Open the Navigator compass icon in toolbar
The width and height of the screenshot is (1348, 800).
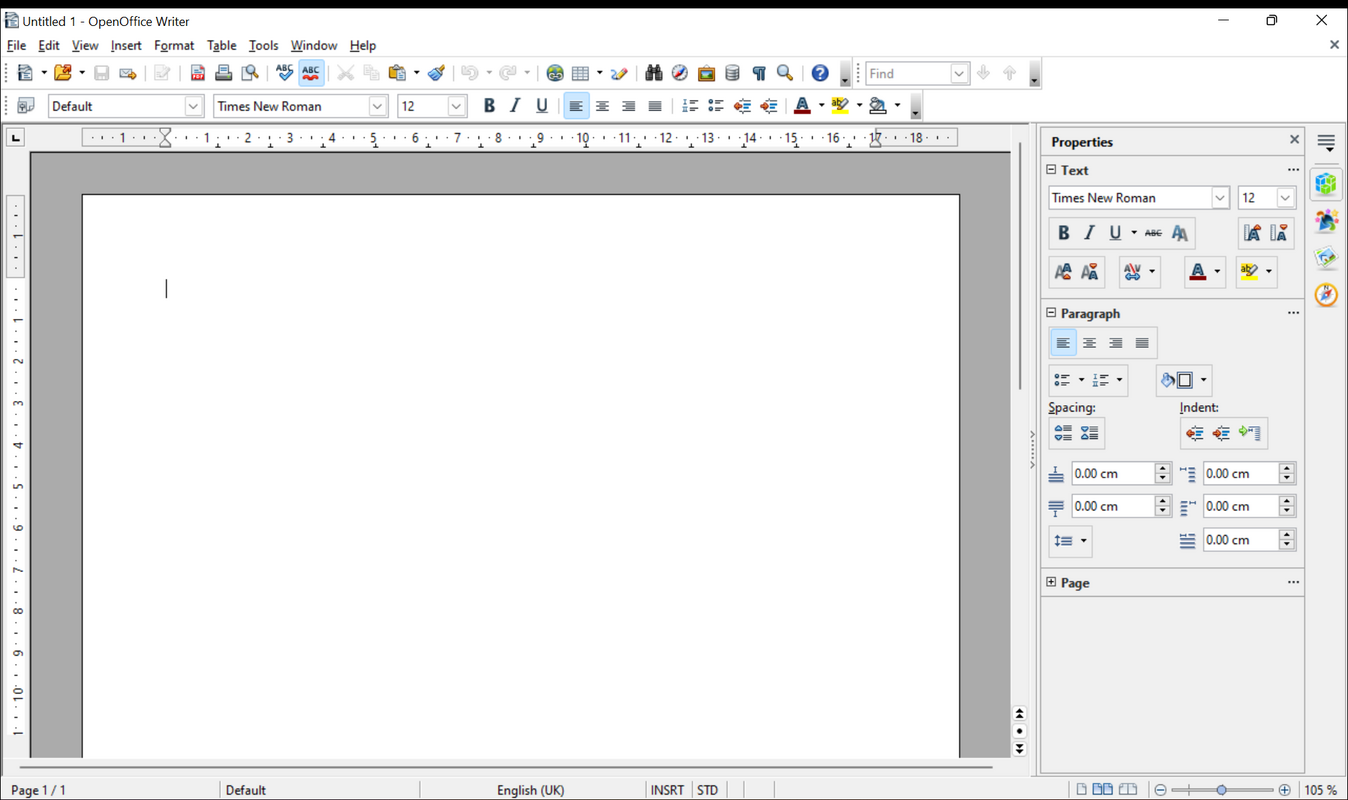tap(680, 73)
